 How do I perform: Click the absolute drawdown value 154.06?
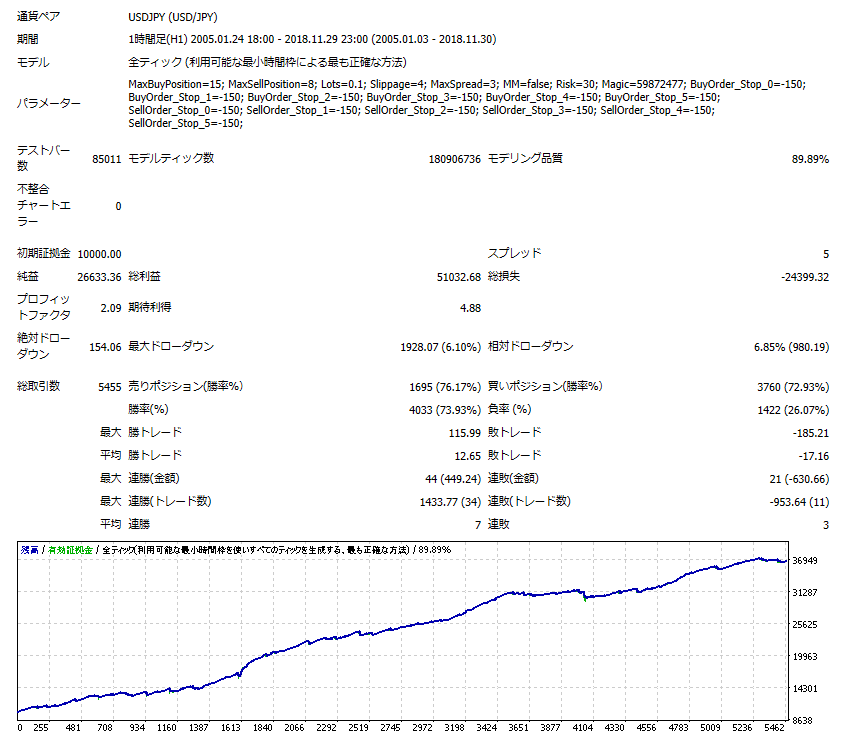tap(105, 347)
